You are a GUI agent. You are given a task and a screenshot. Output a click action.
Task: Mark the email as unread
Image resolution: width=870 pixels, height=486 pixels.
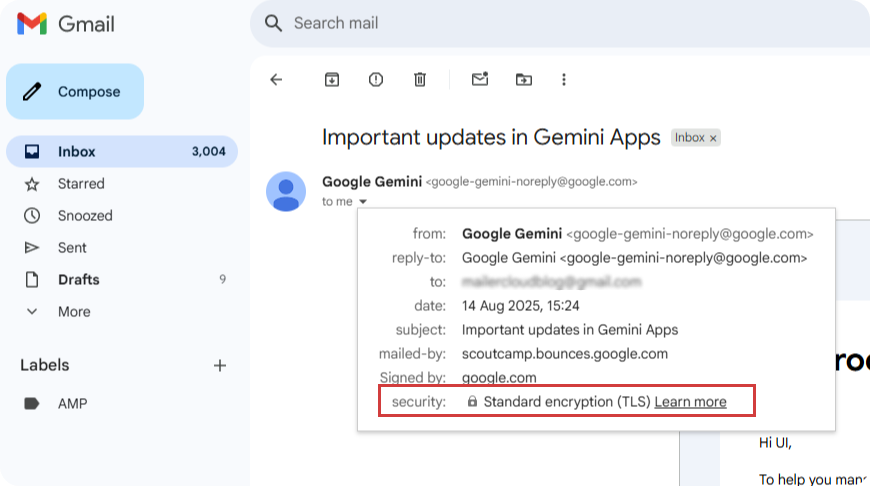click(480, 79)
